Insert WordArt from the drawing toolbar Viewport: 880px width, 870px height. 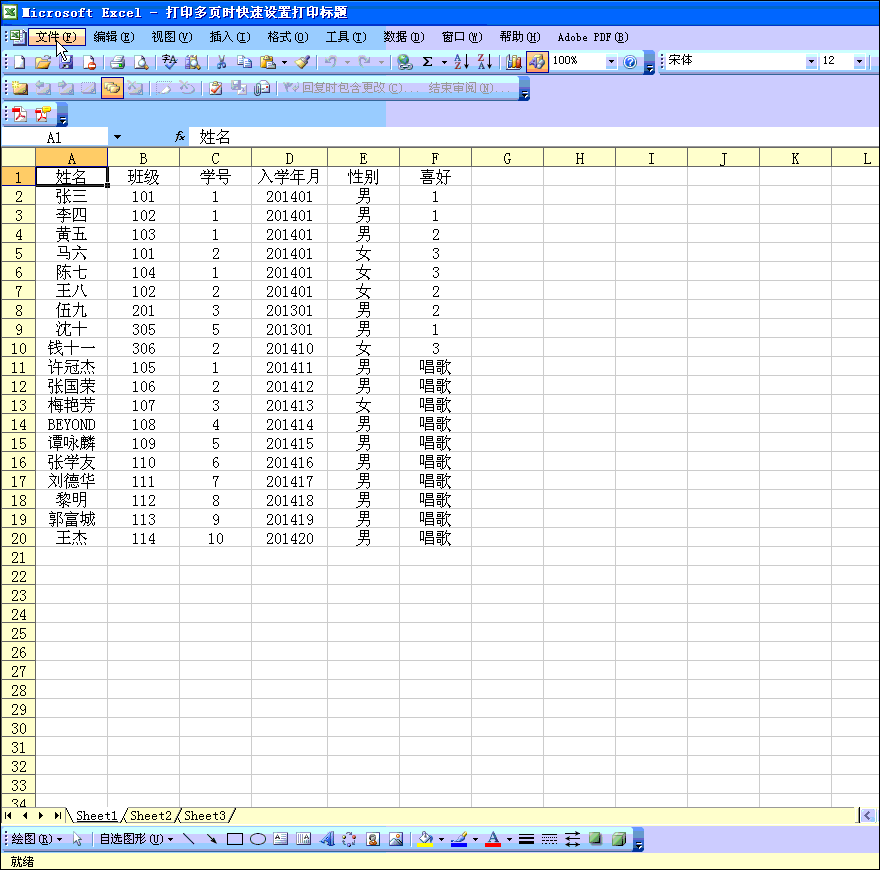pos(326,839)
